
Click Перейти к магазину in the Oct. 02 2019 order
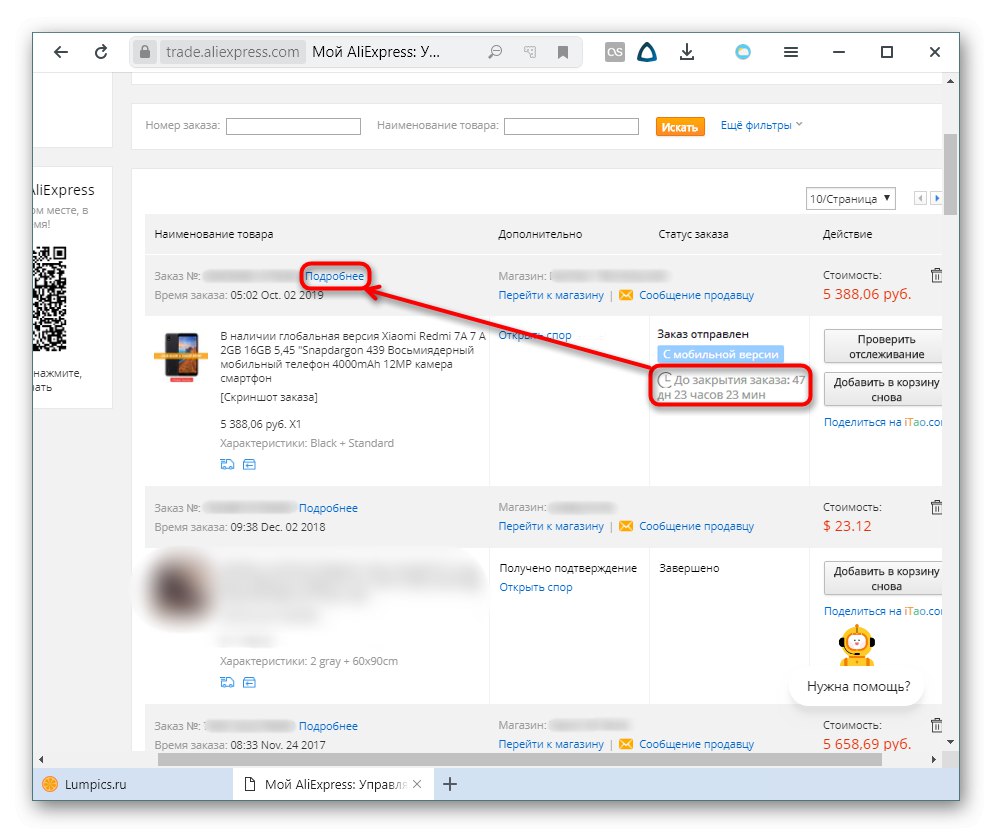pyautogui.click(x=551, y=295)
